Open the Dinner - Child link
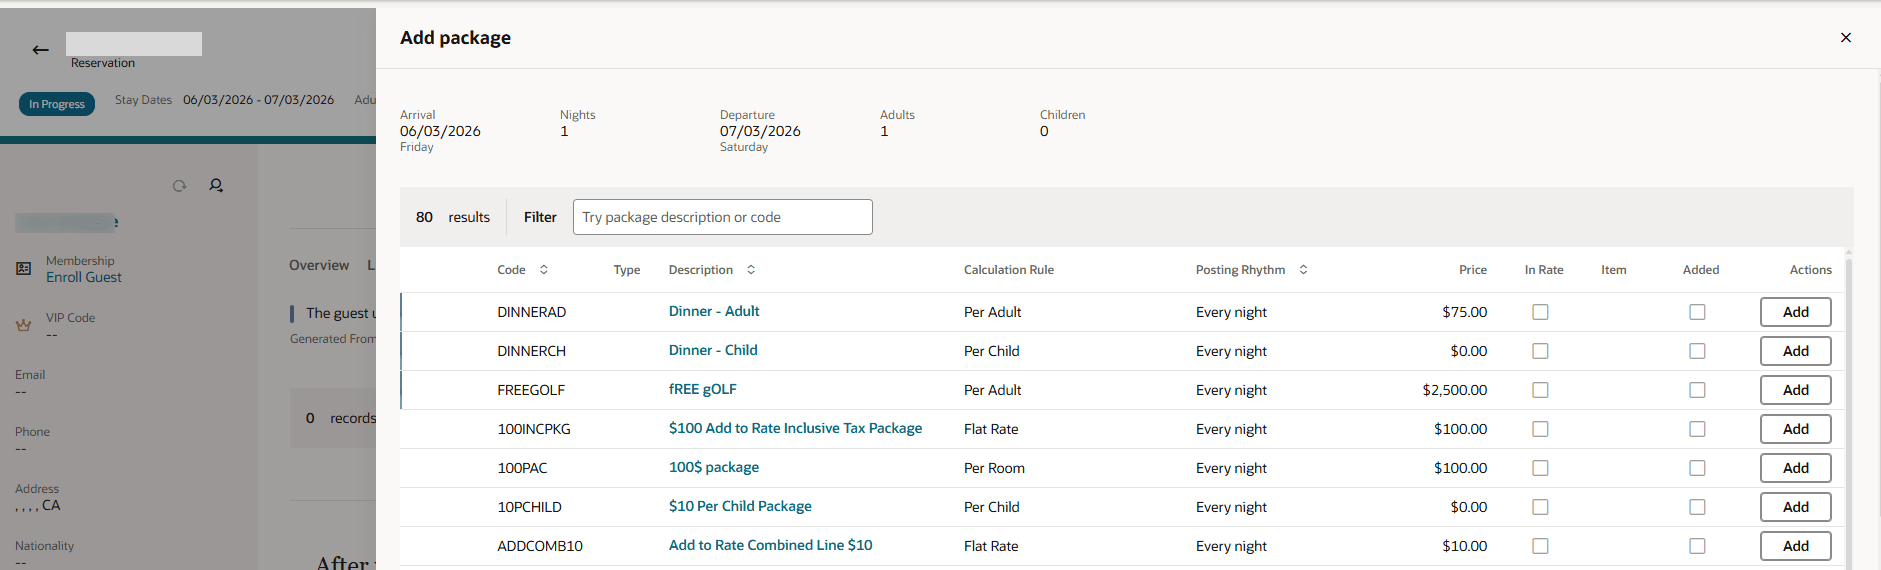This screenshot has height=570, width=1881. point(713,350)
